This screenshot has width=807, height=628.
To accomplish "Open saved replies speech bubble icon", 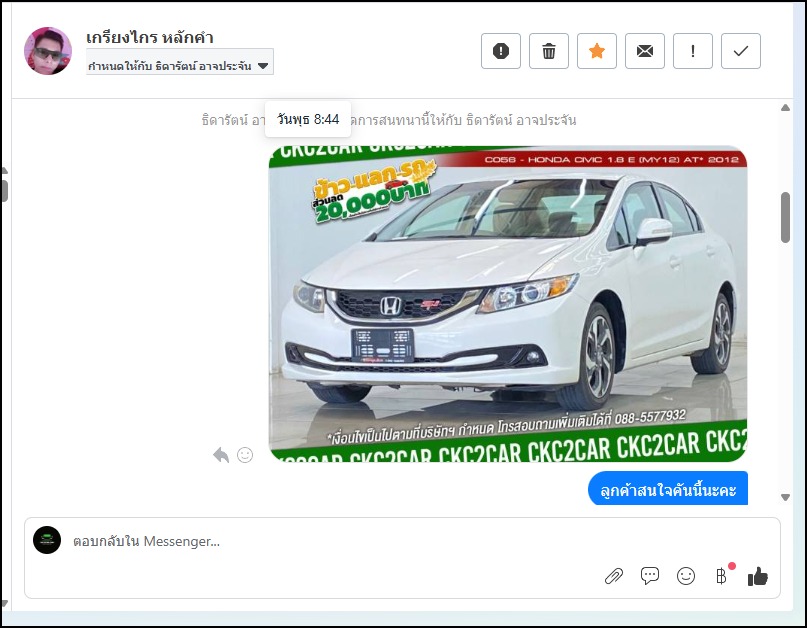I will pos(650,575).
